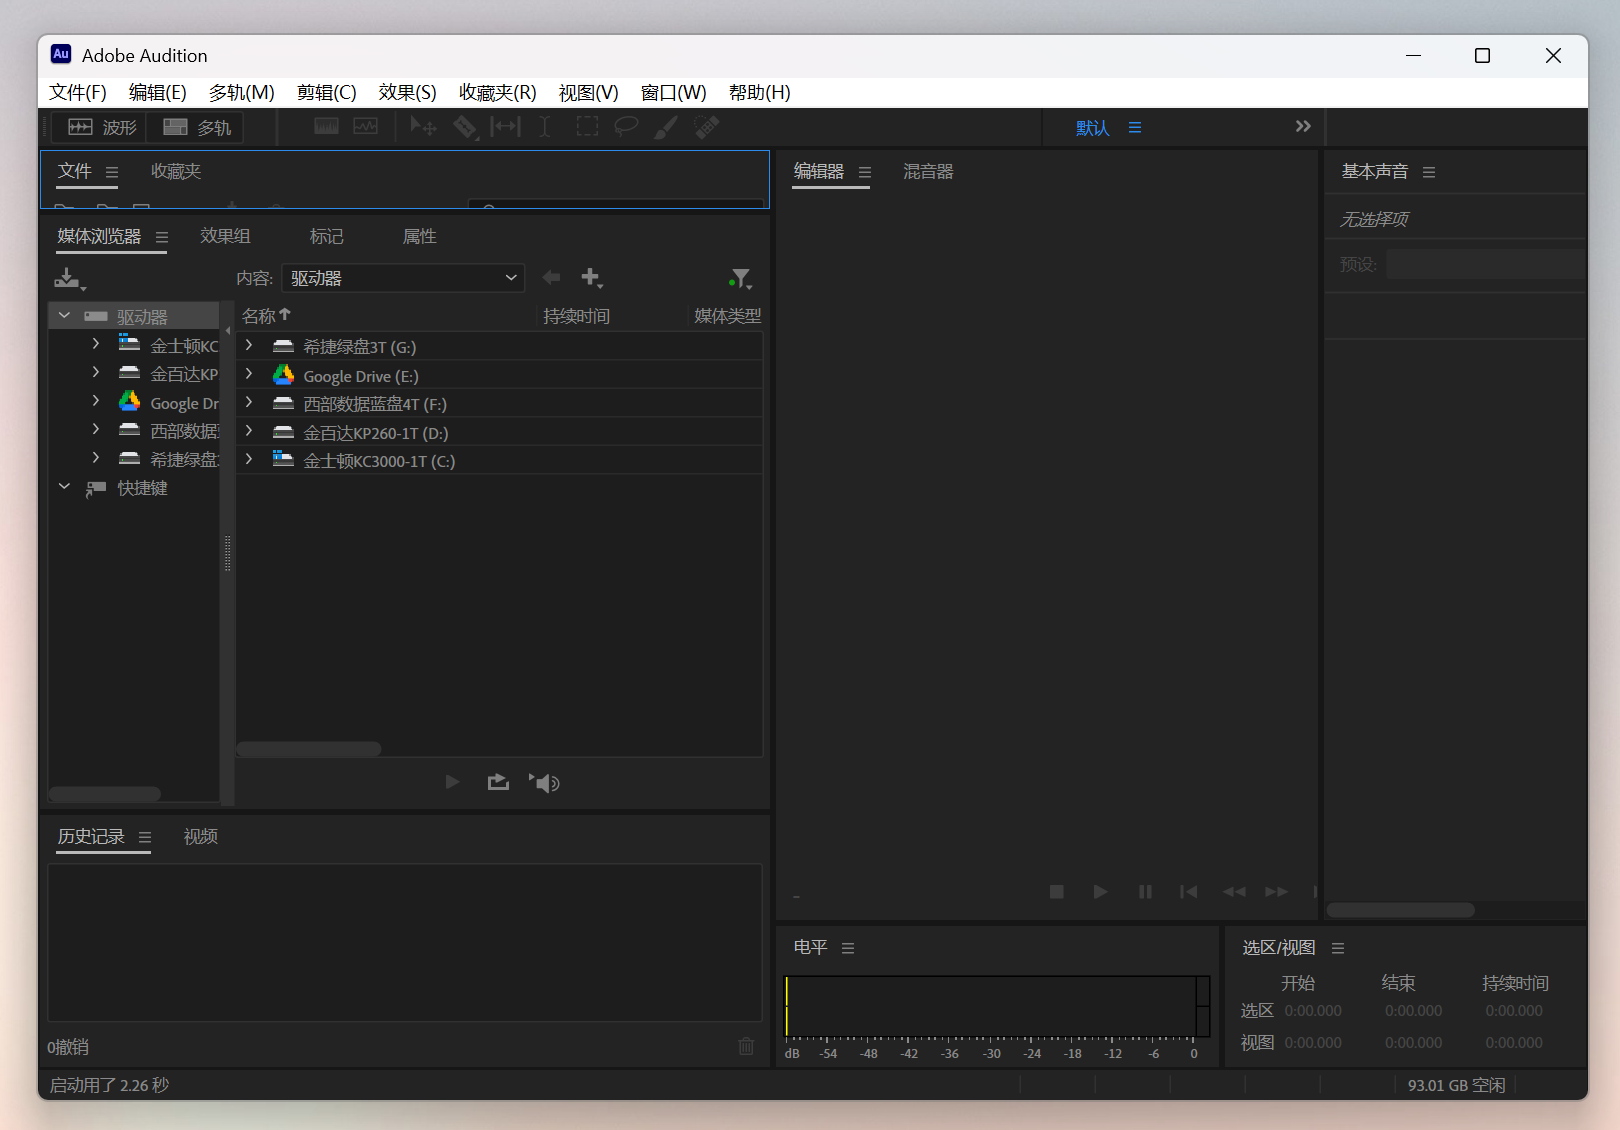Expand 金百达KP in the drive tree
1620x1130 pixels.
[96, 372]
